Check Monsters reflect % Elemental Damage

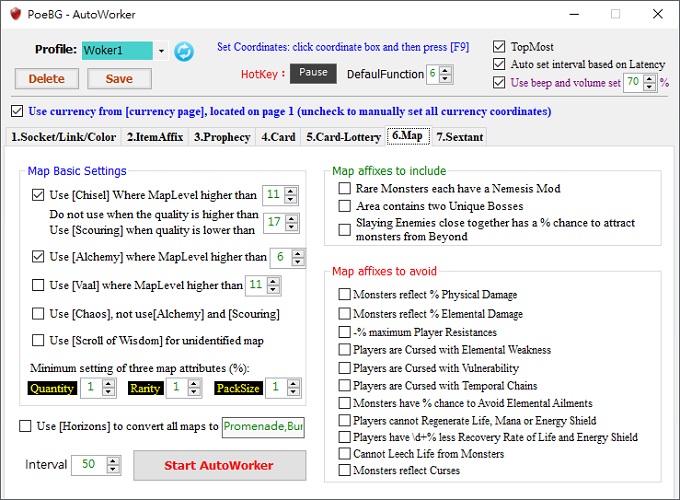[344, 314]
